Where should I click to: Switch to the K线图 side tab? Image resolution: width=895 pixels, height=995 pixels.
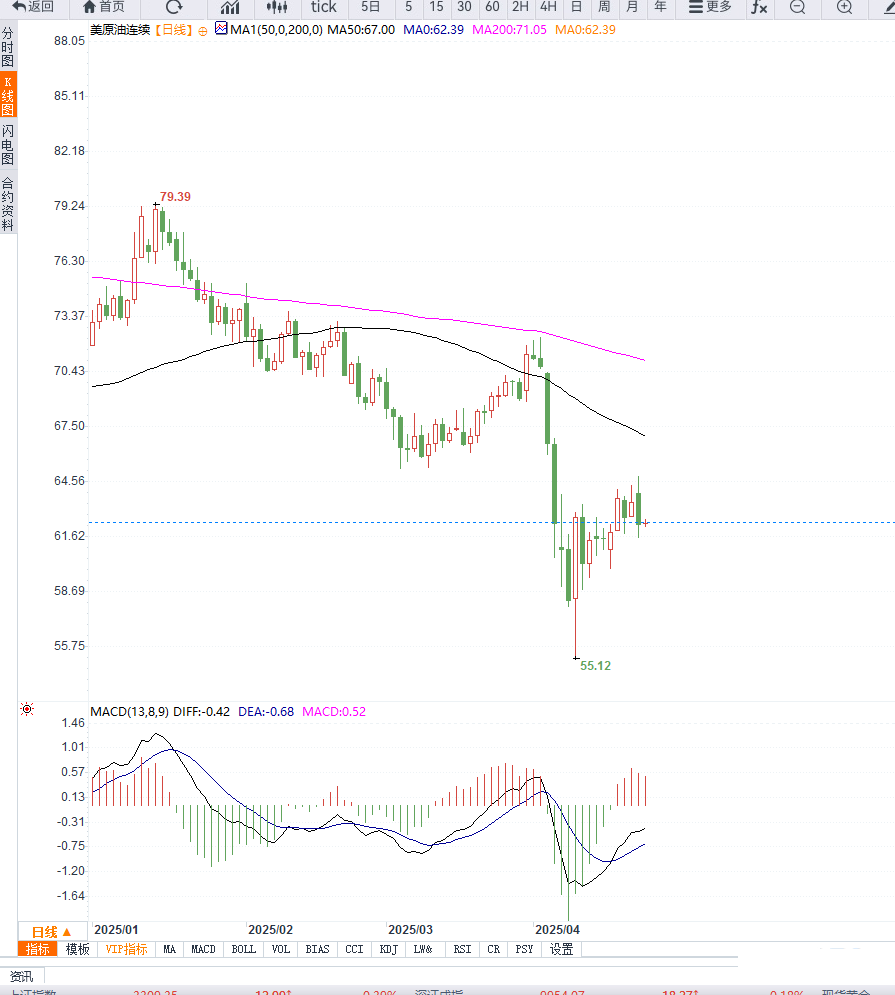click(8, 95)
